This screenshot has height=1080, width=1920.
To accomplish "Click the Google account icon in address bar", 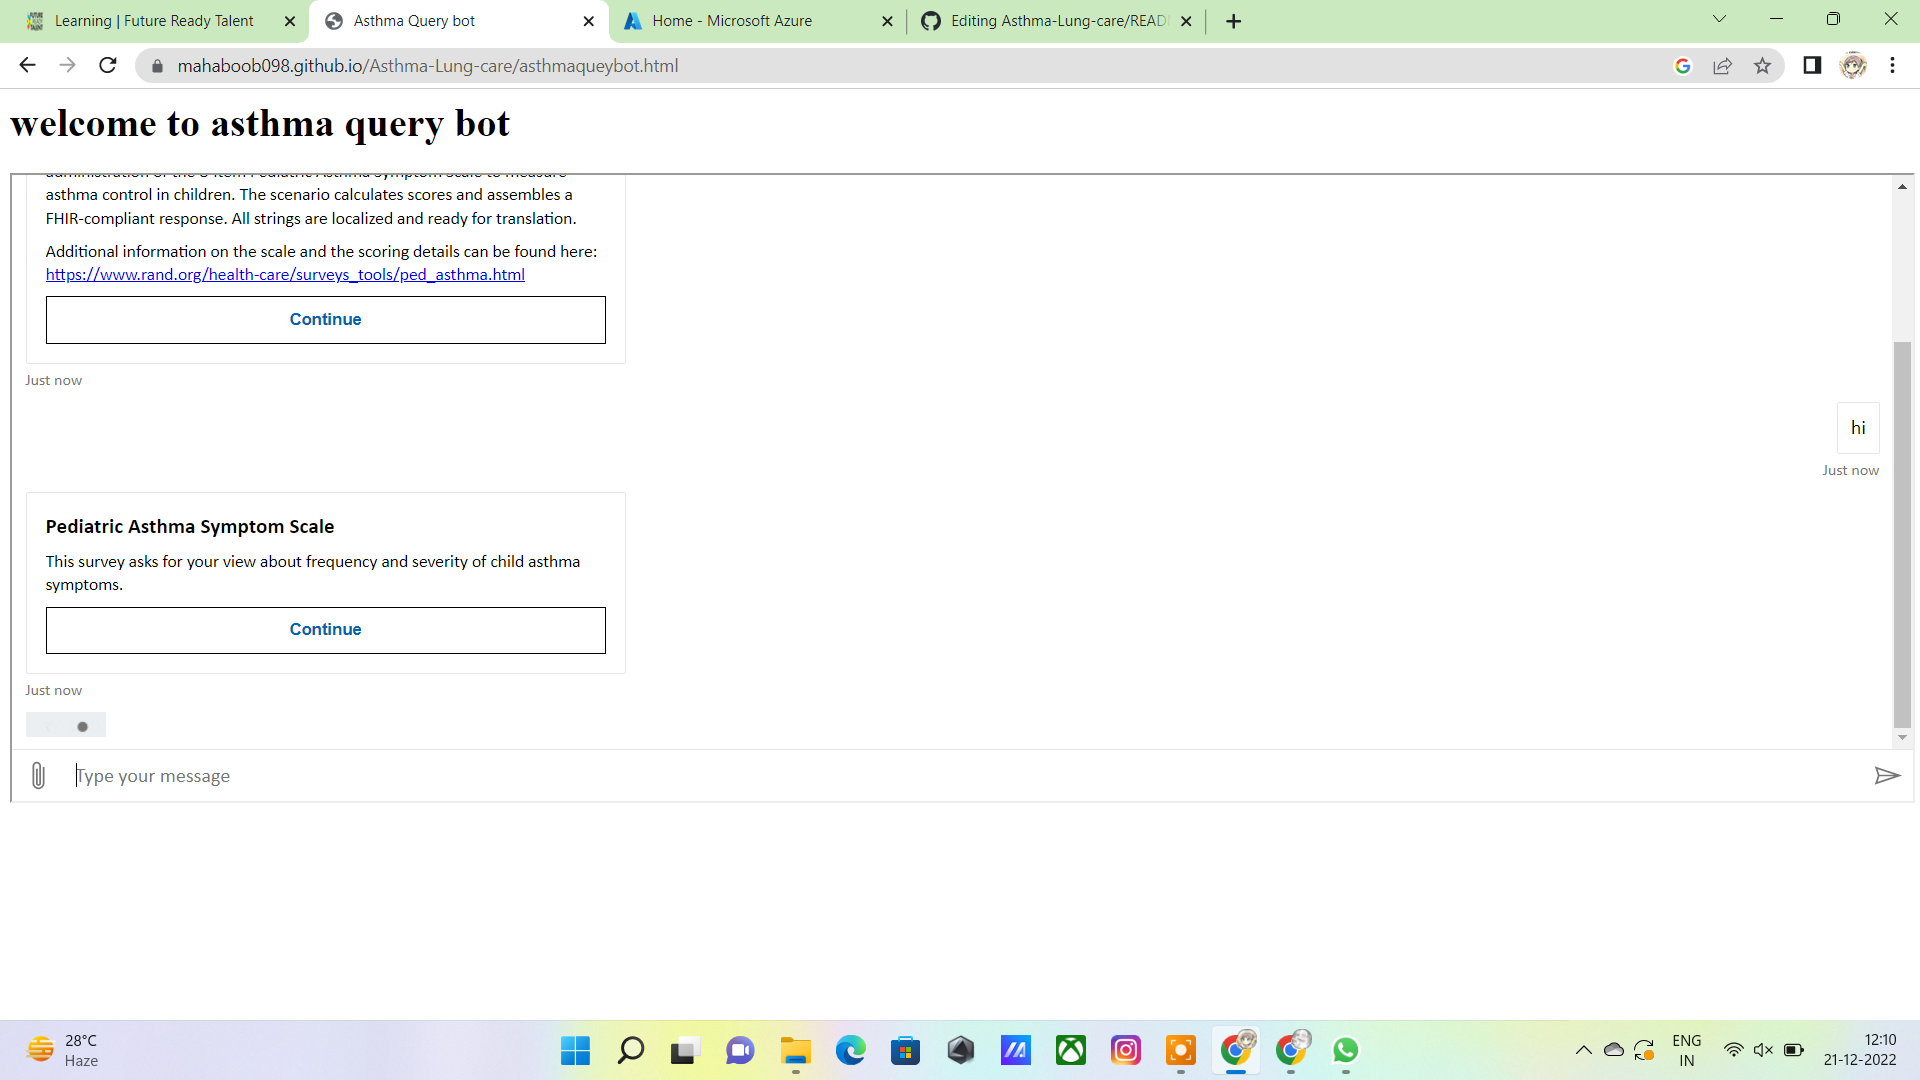I will point(1682,66).
